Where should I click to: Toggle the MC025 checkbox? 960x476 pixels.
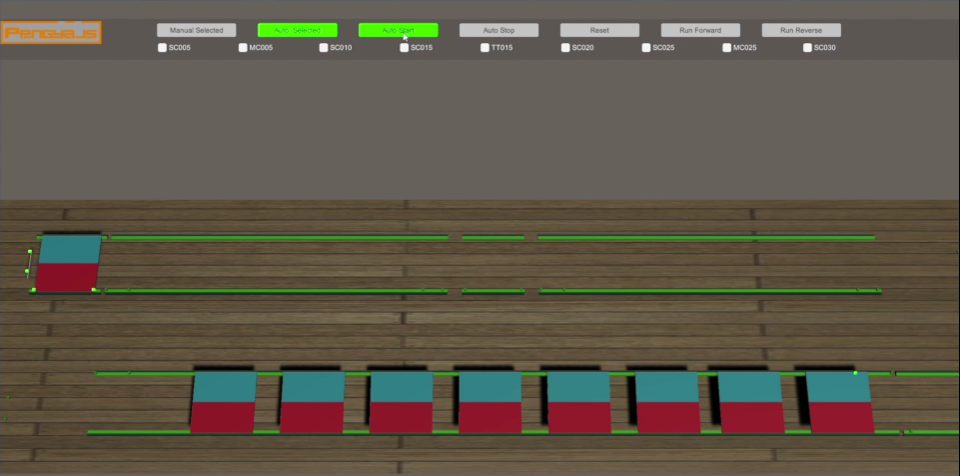[x=727, y=47]
